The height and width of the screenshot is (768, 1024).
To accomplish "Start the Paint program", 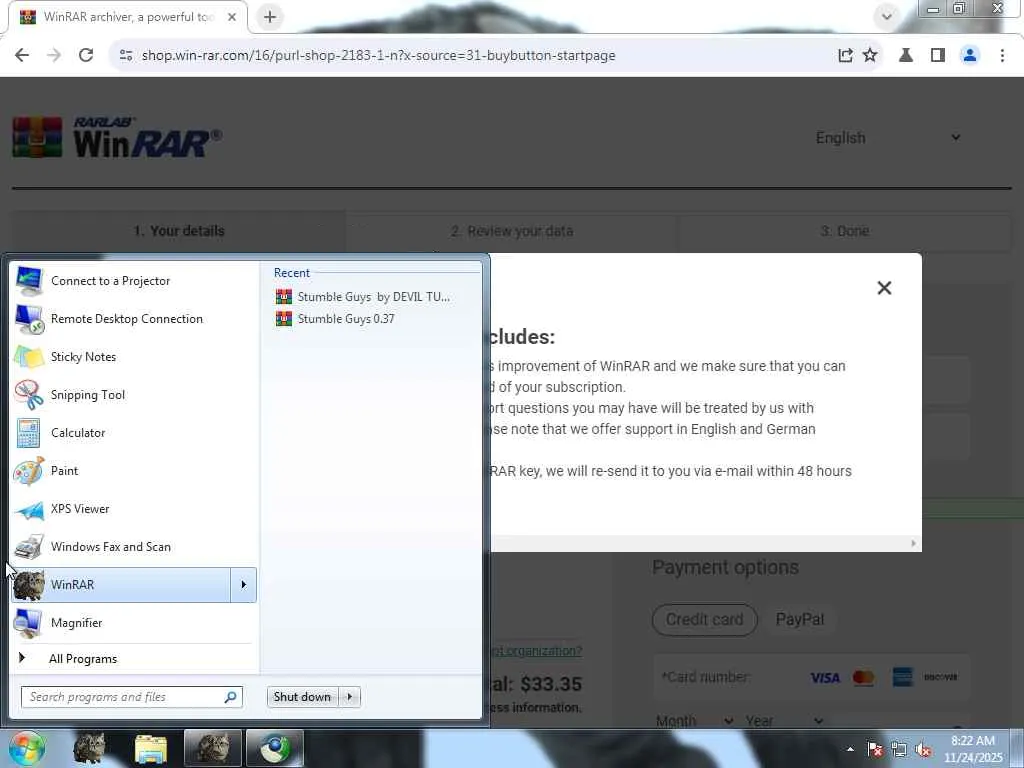I will 134,471.
